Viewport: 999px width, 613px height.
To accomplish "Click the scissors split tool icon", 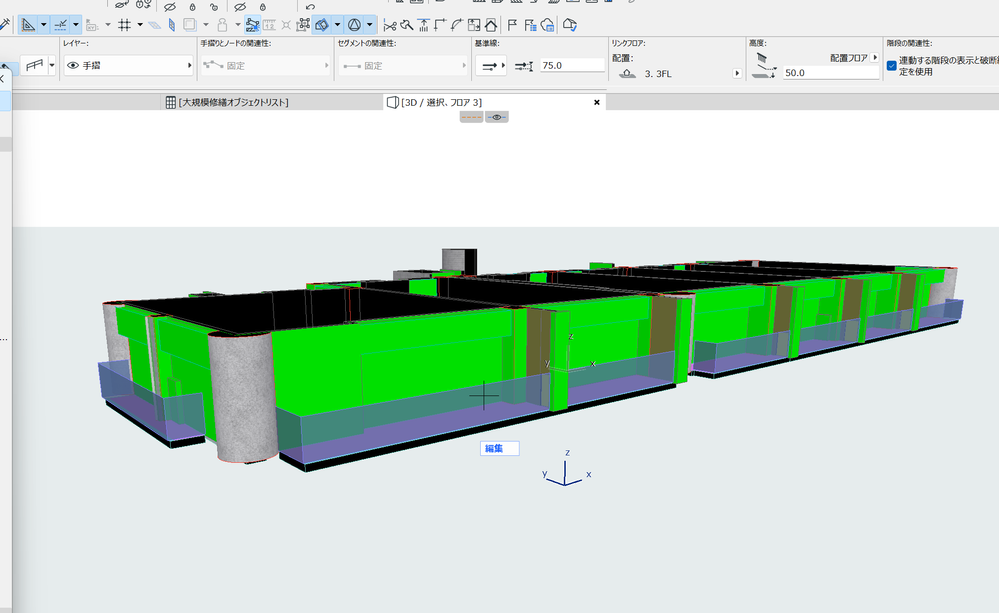I will point(390,24).
